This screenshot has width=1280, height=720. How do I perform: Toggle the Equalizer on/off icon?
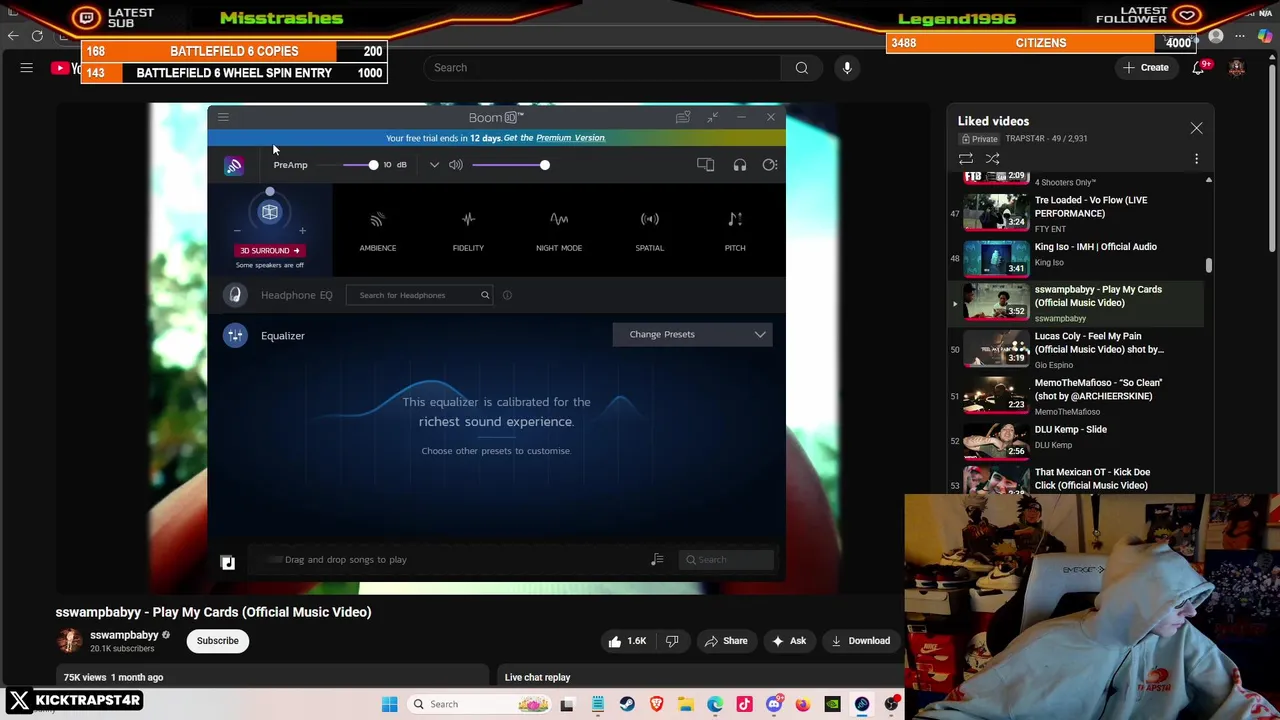[235, 336]
